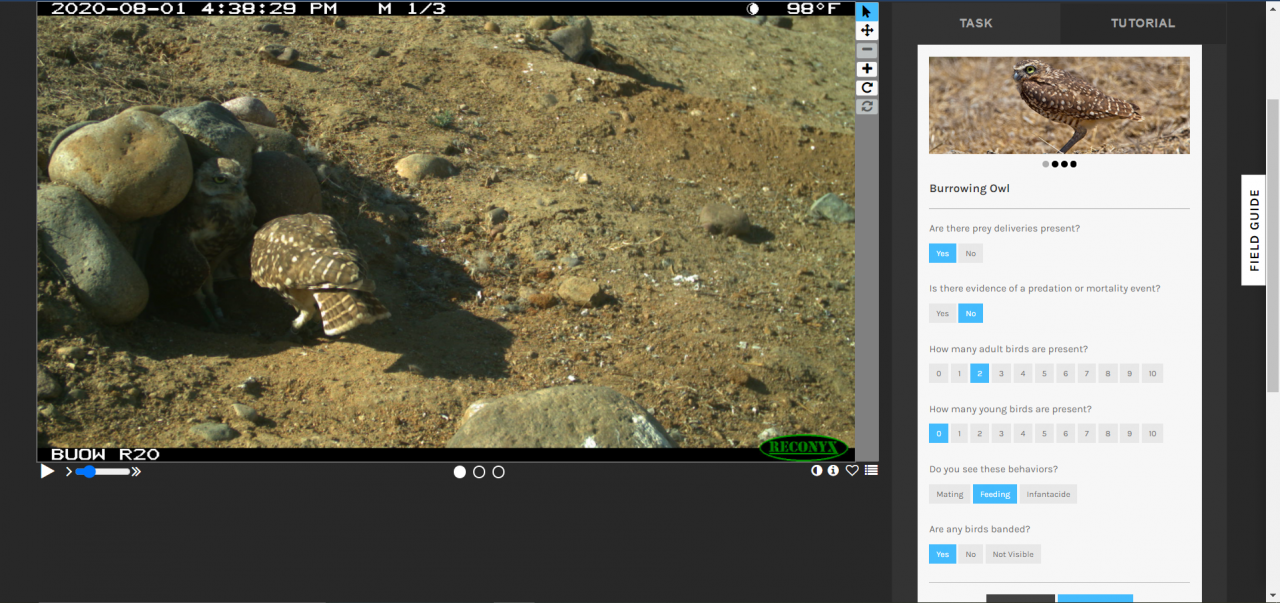
Task: Set young birds count to 10
Action: [1152, 433]
